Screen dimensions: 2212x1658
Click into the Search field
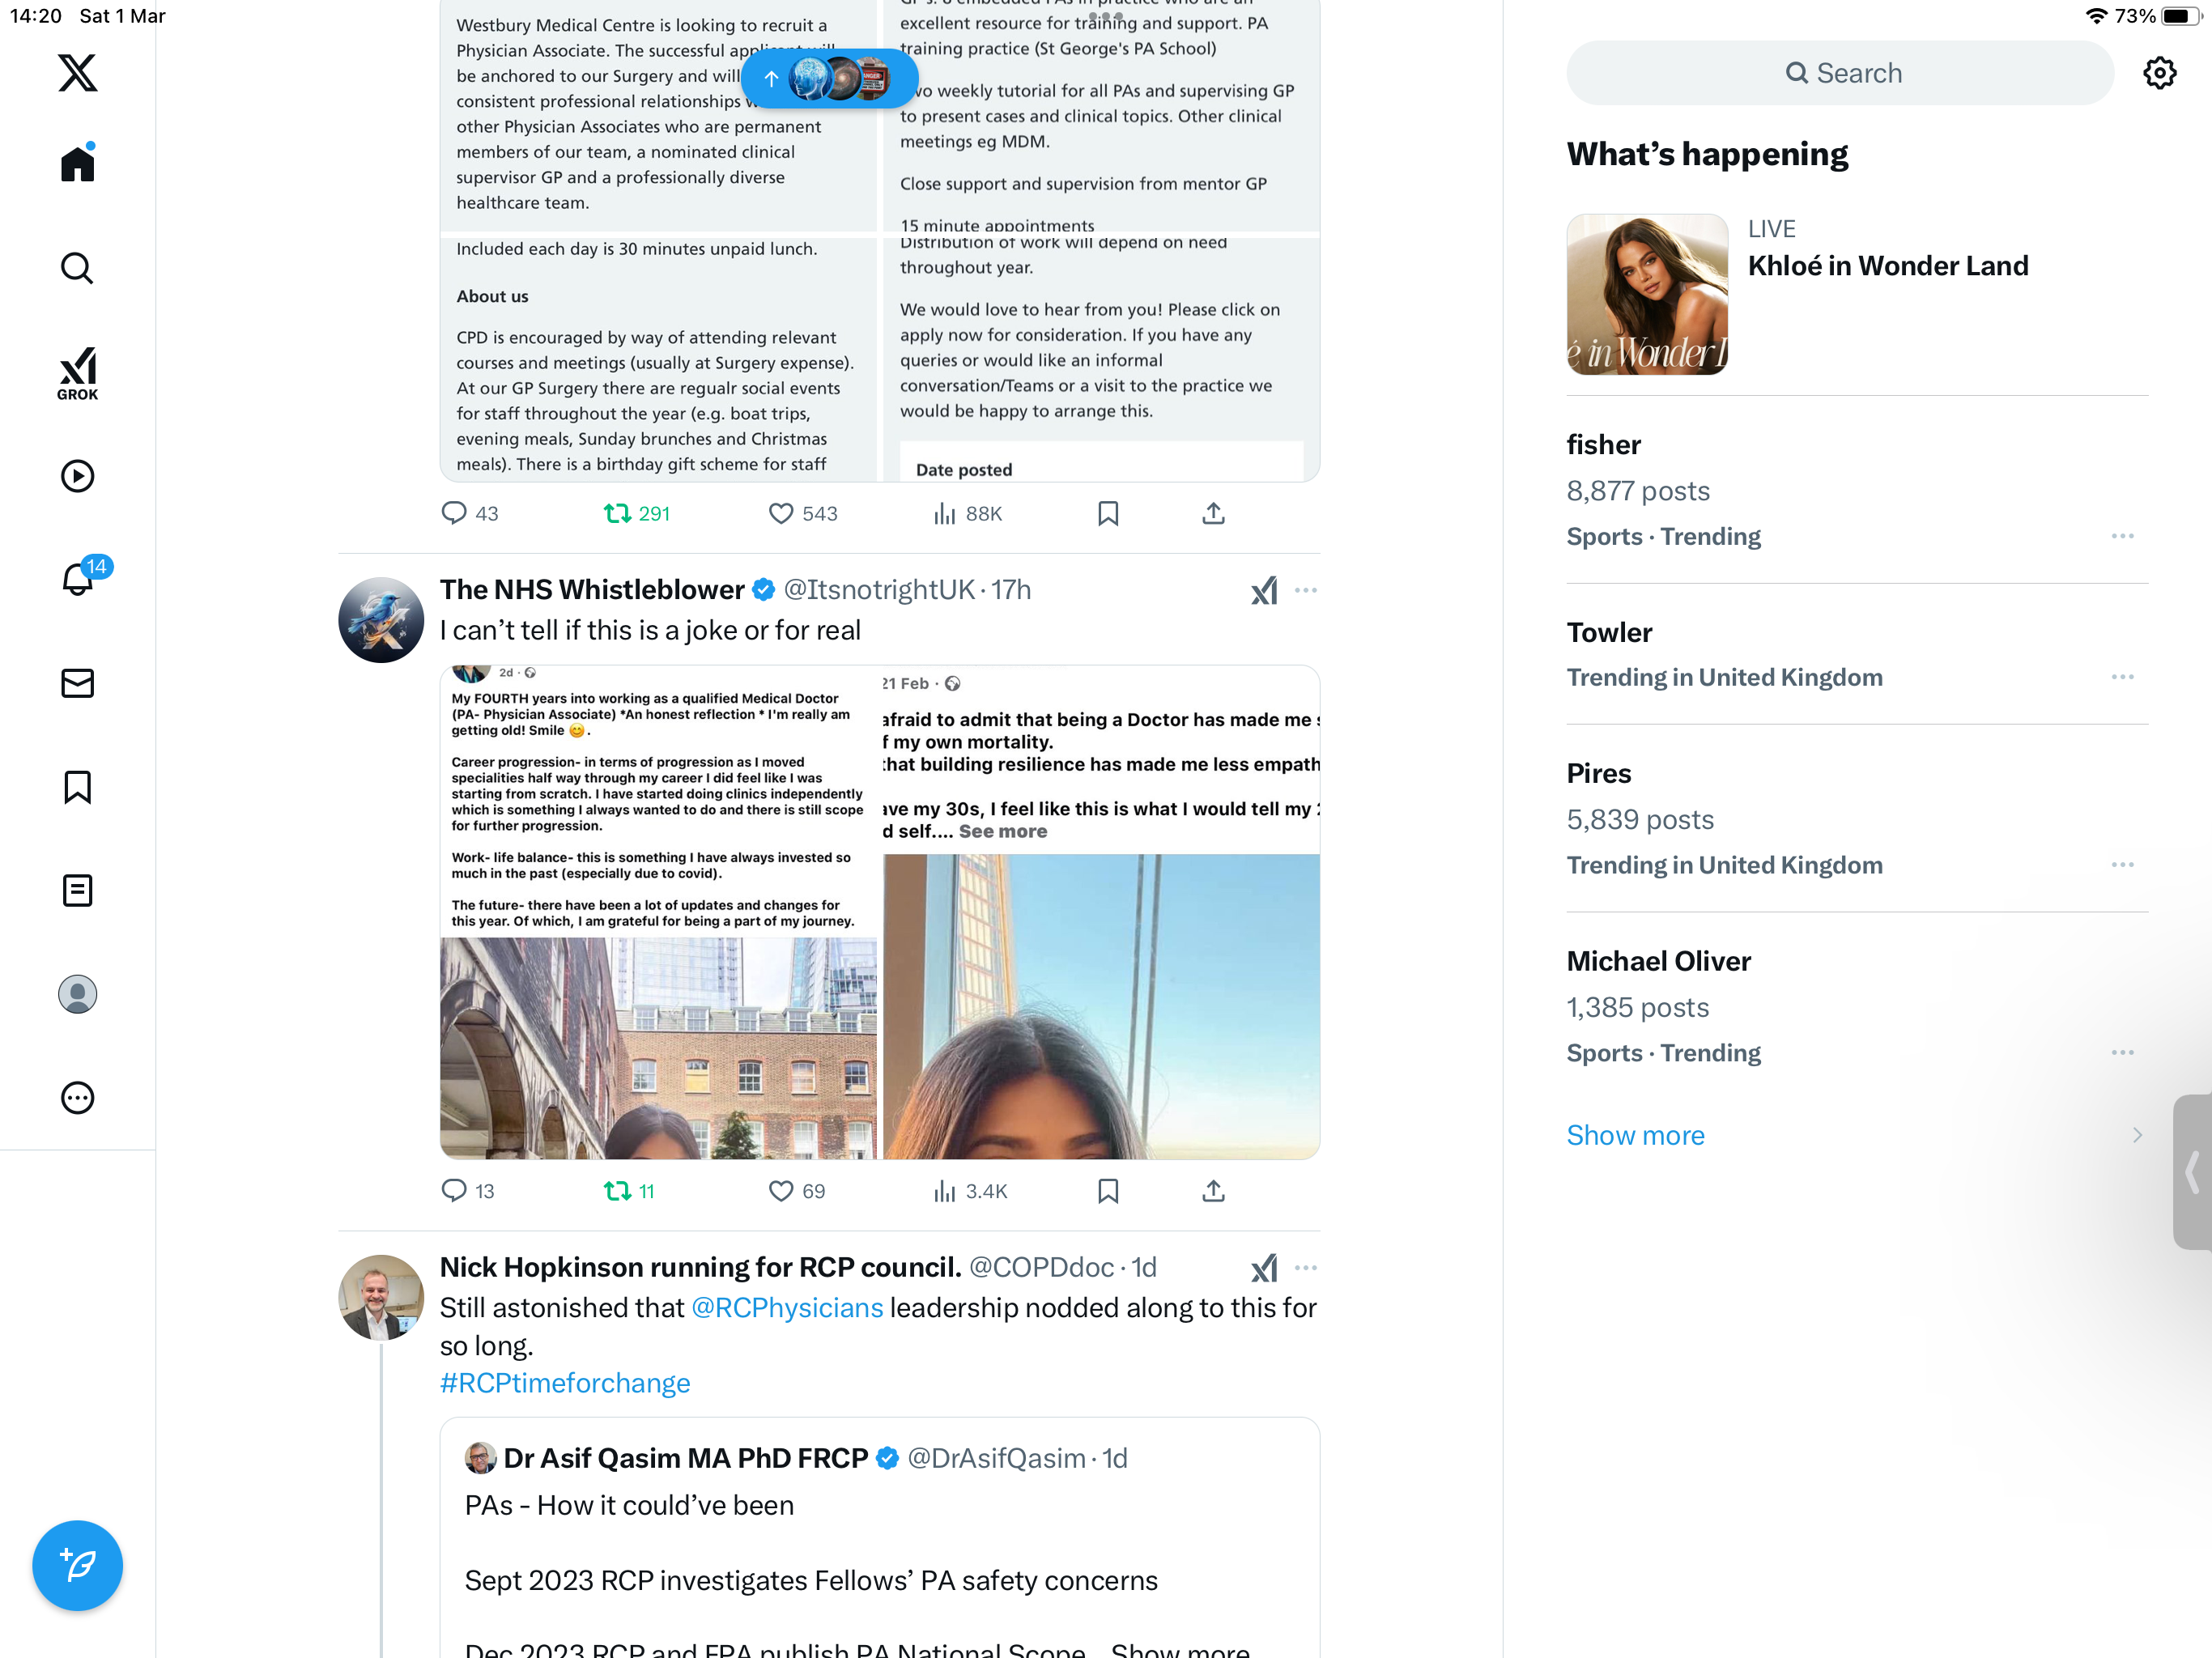pos(1839,73)
